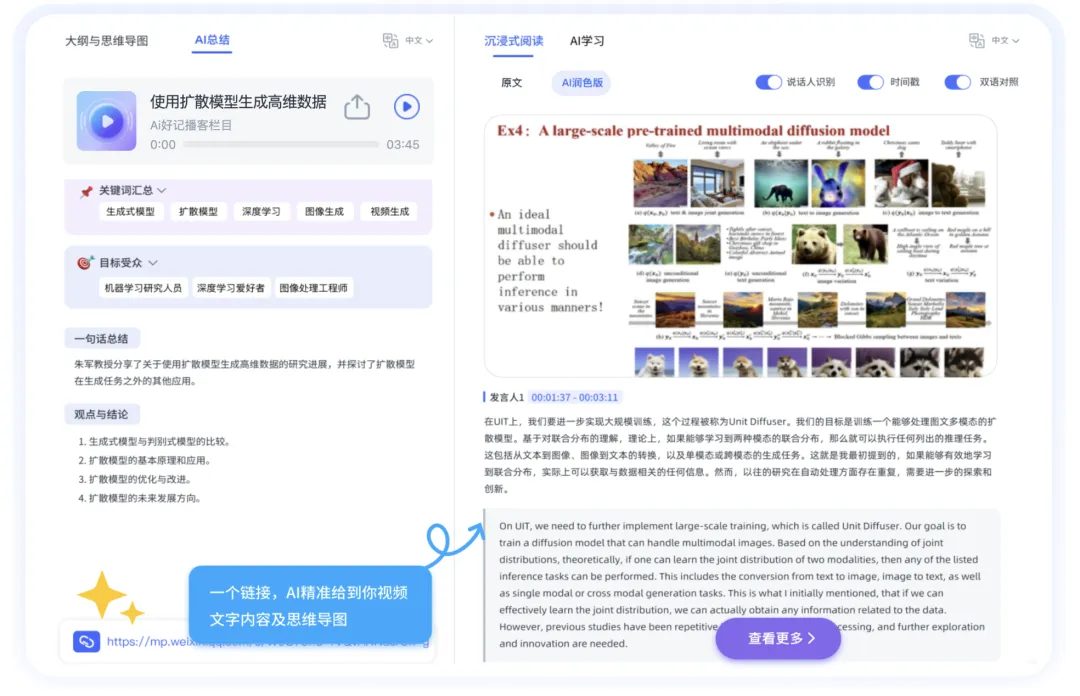Toggle the 时间戳 switch
This screenshot has width=1080, height=696.
871,83
